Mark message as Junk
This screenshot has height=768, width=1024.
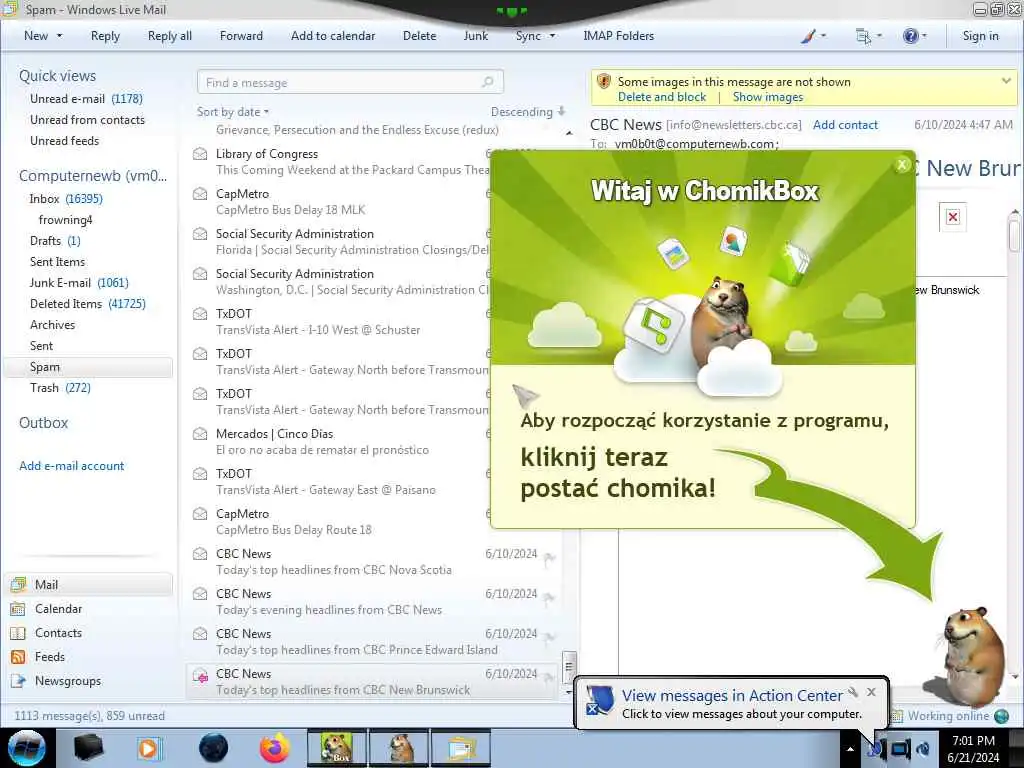tap(475, 36)
